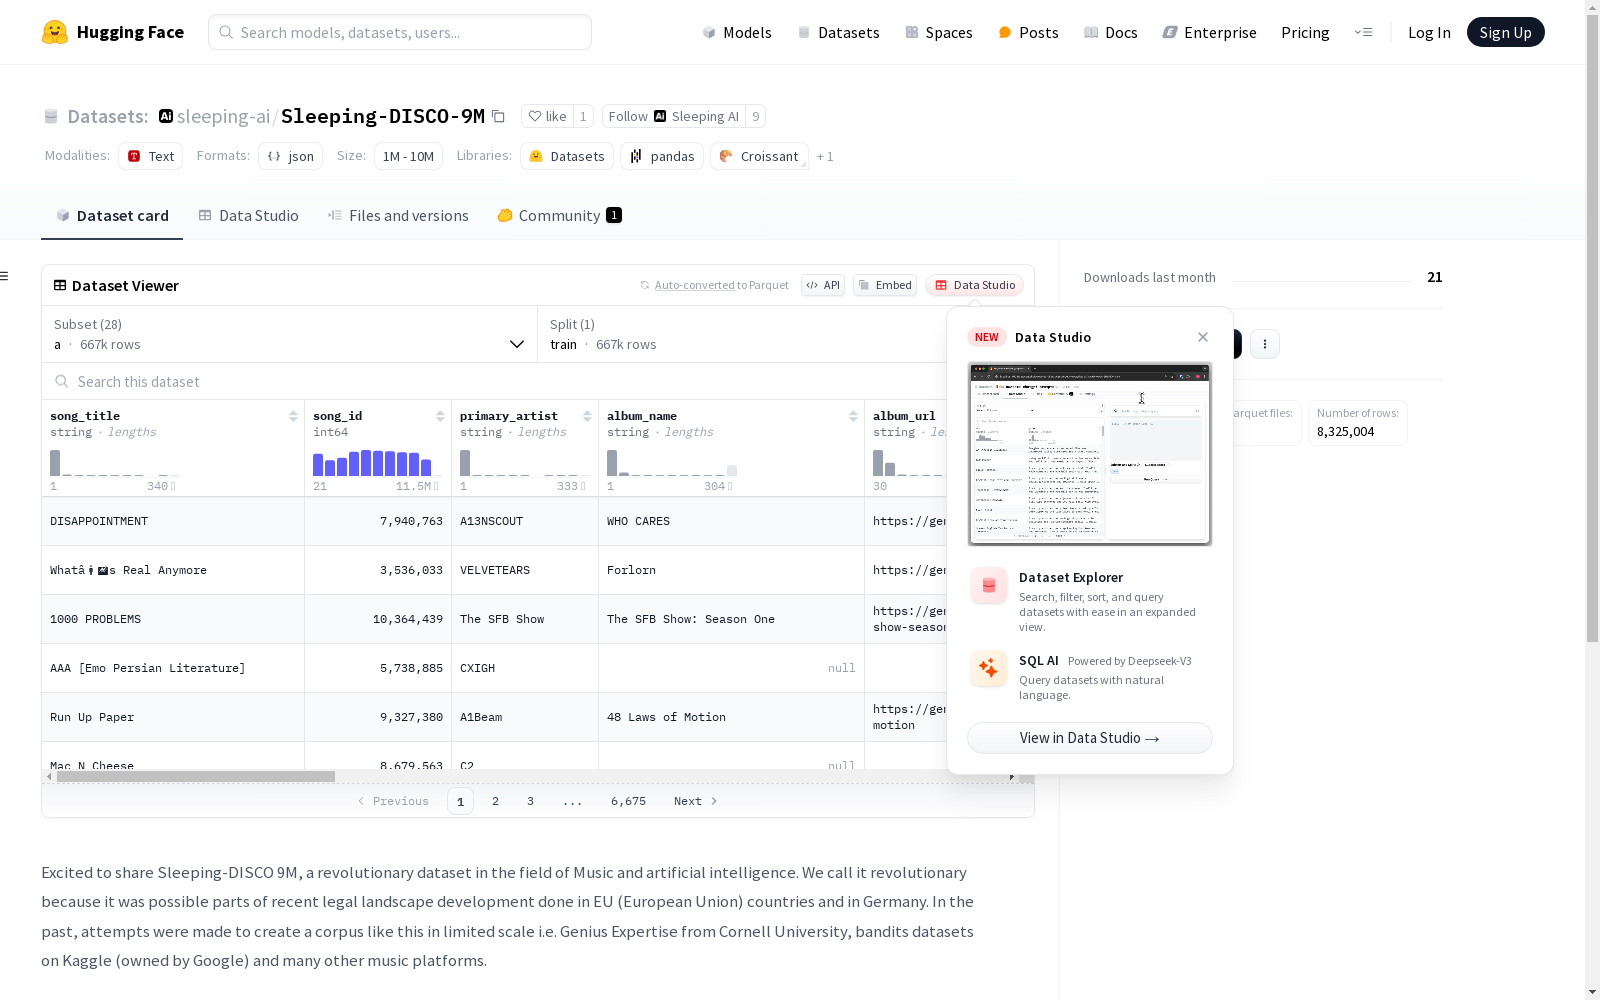Viewport: 1600px width, 1000px height.
Task: Click the Sign Up button
Action: click(1506, 32)
